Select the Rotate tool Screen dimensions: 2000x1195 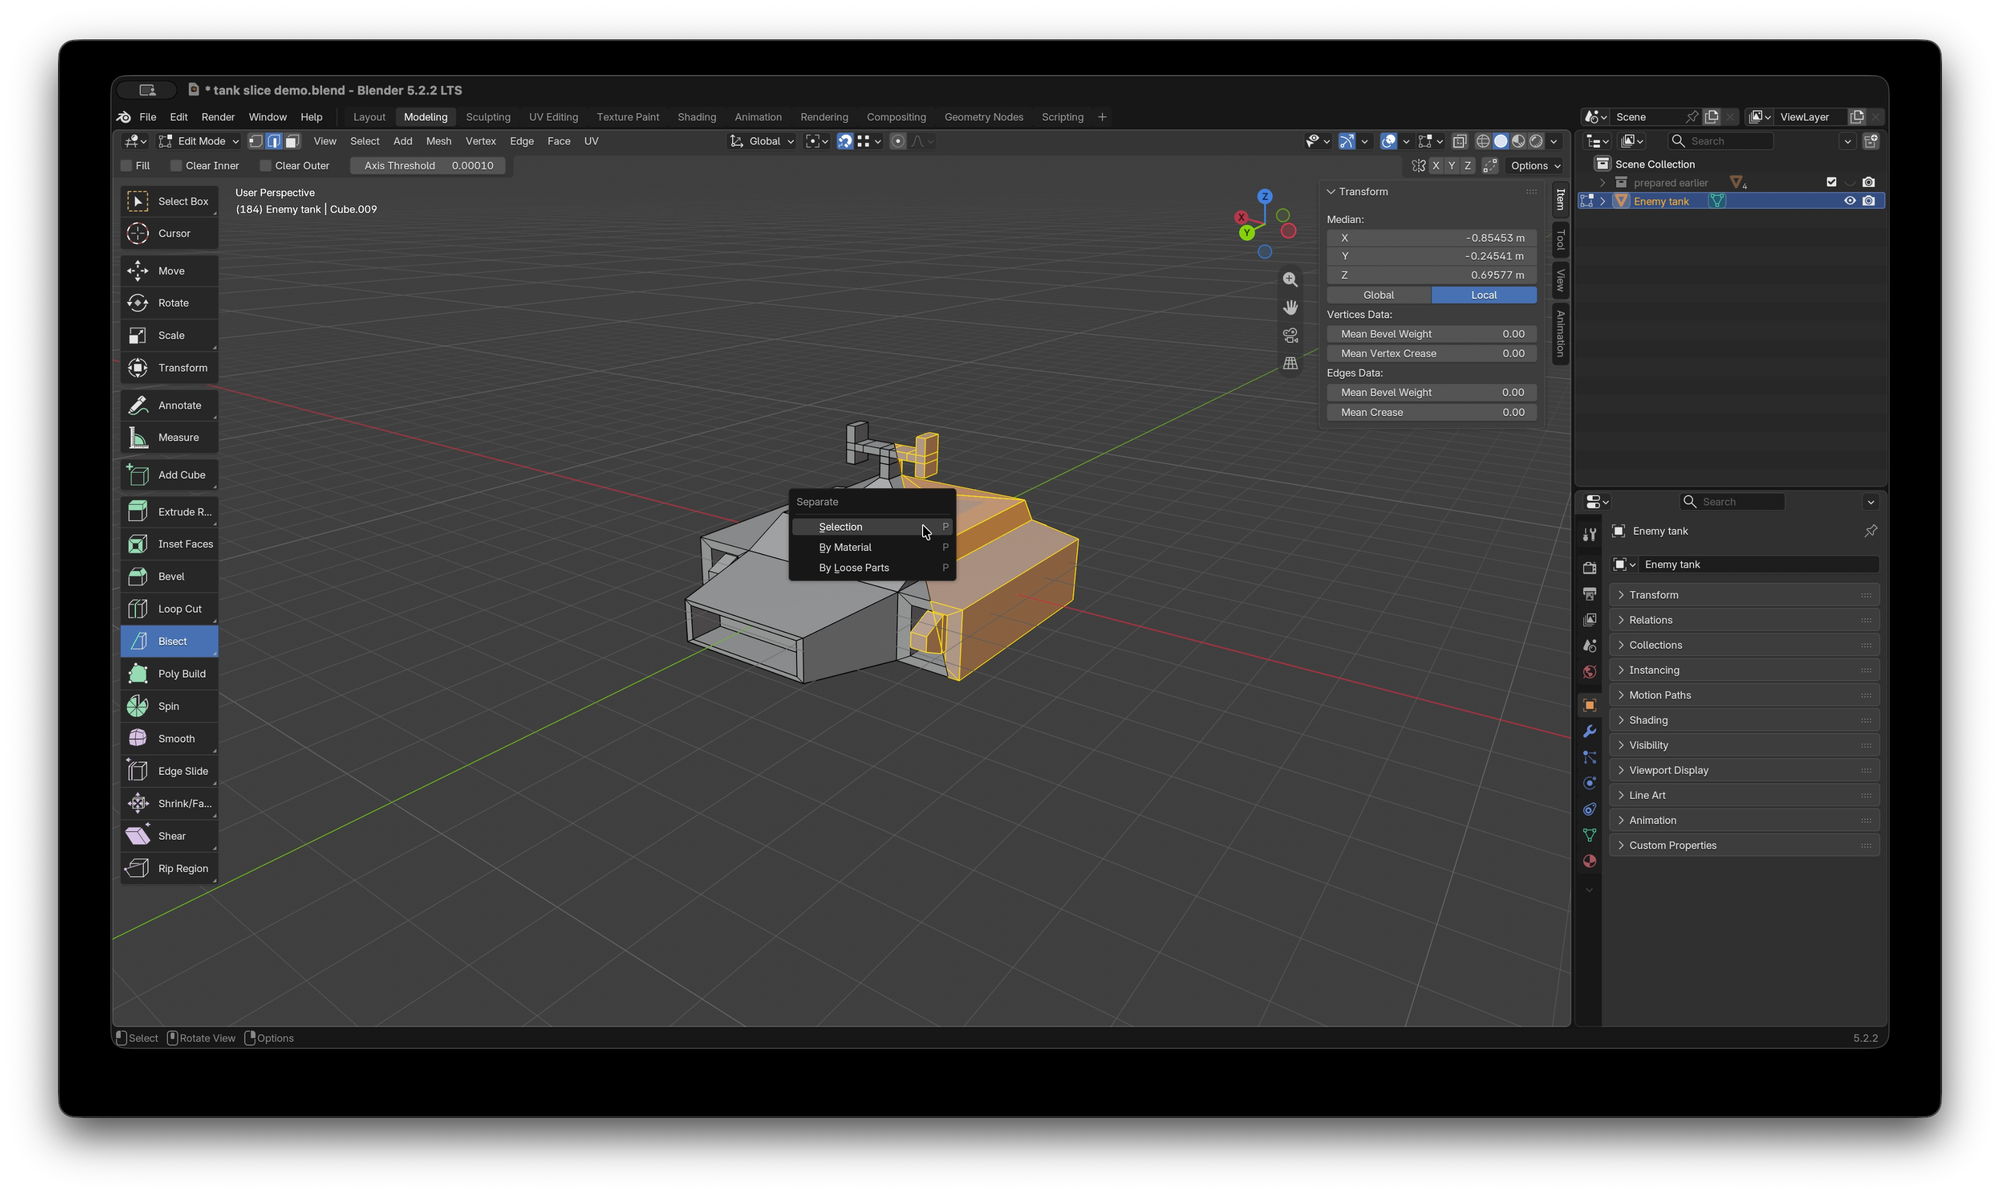(x=169, y=303)
